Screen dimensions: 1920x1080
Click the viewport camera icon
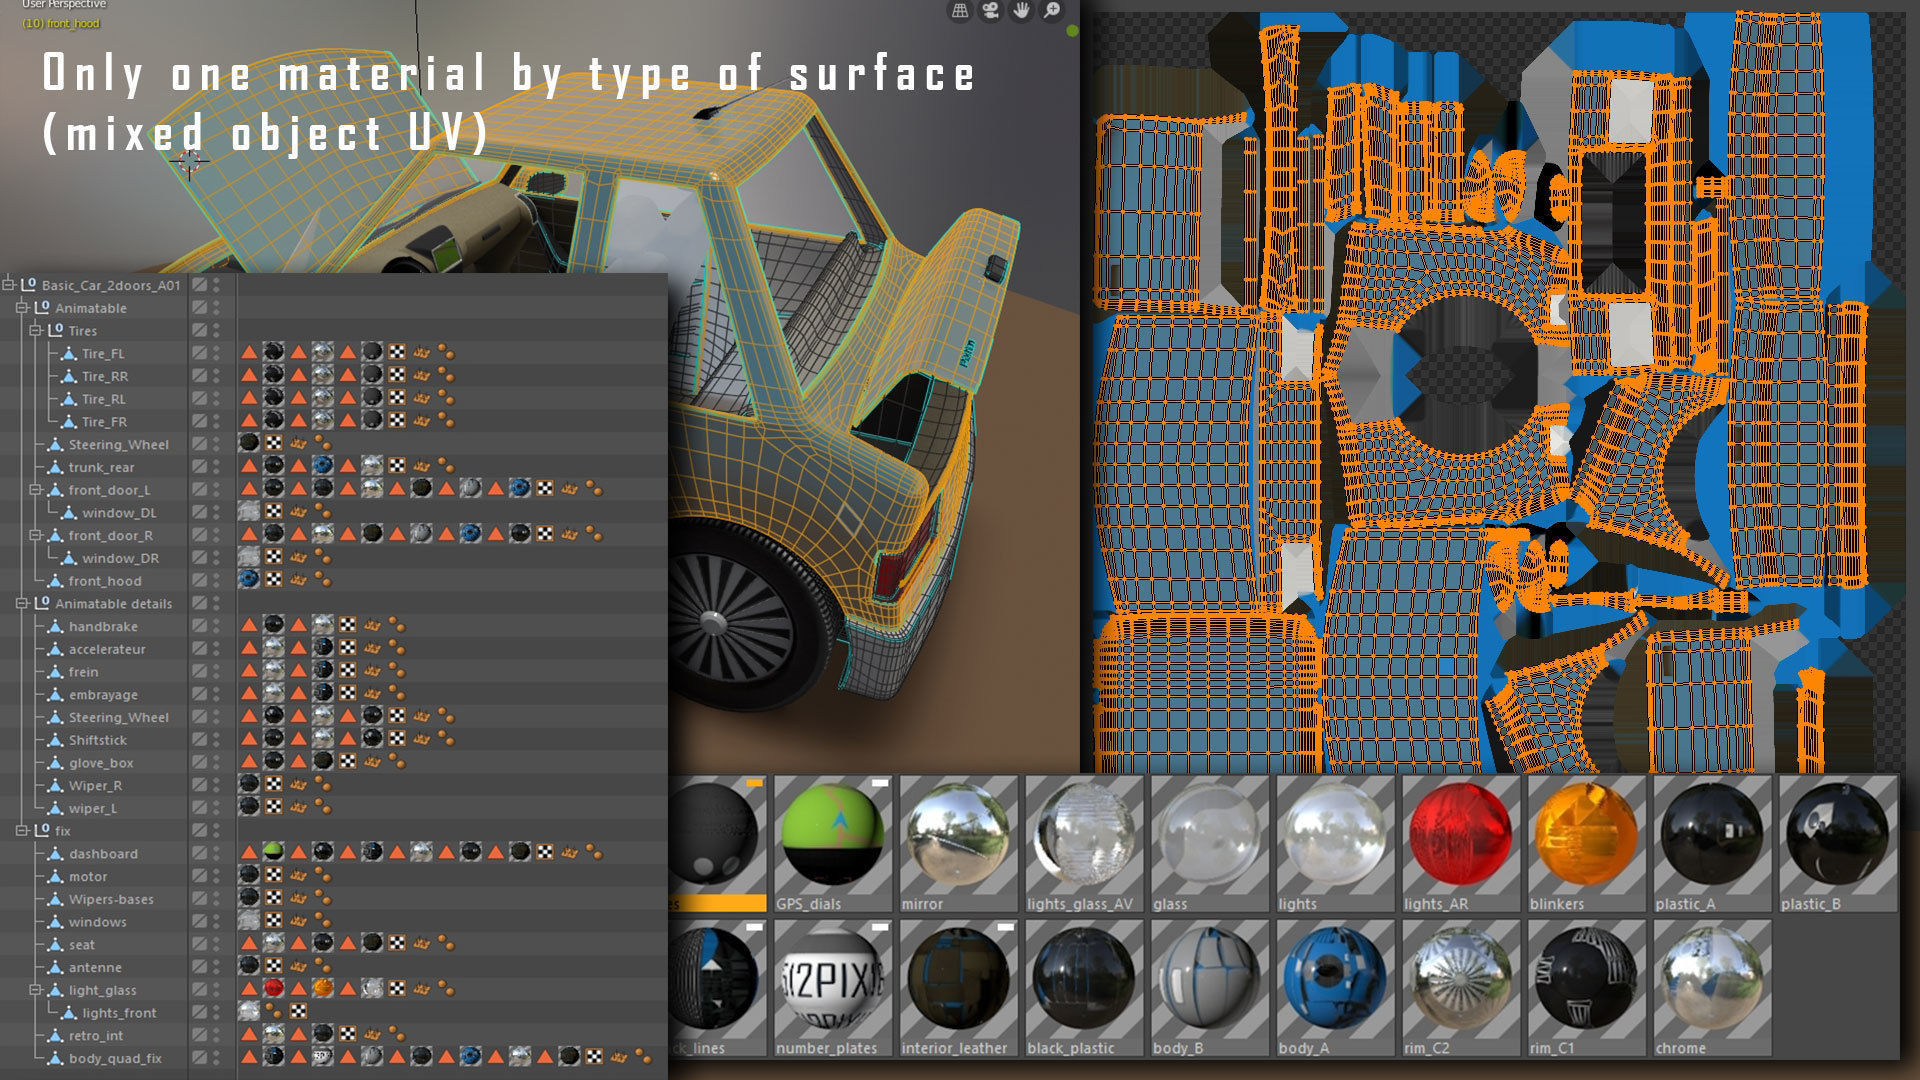pos(990,11)
